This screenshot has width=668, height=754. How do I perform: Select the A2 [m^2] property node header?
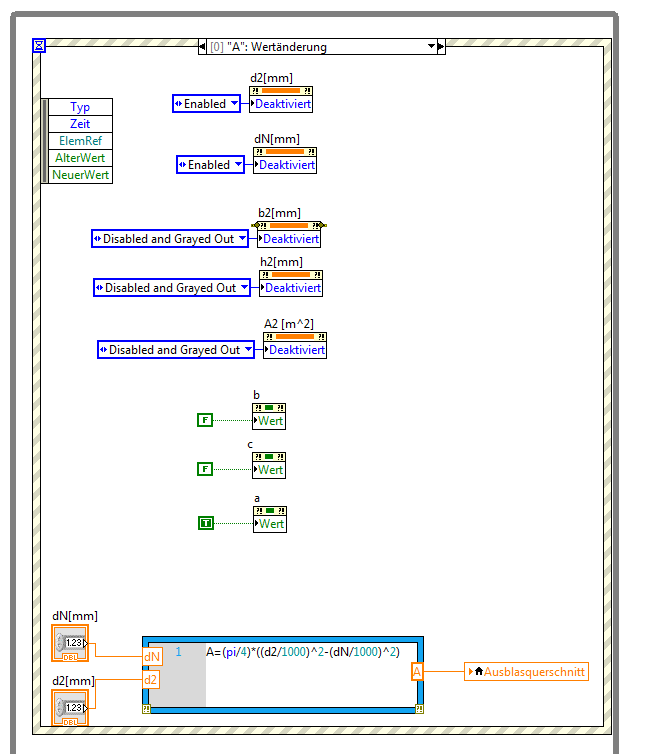coord(295,337)
